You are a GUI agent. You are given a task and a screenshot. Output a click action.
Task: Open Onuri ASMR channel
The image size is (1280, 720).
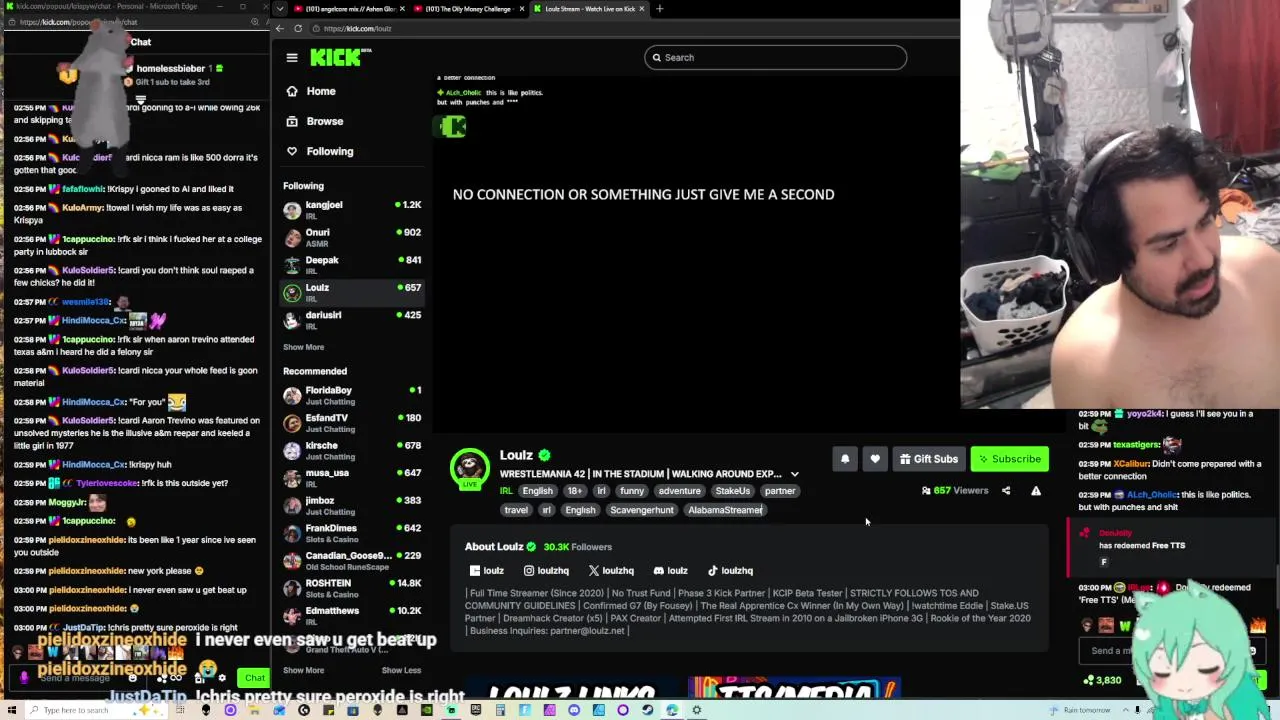[352, 237]
